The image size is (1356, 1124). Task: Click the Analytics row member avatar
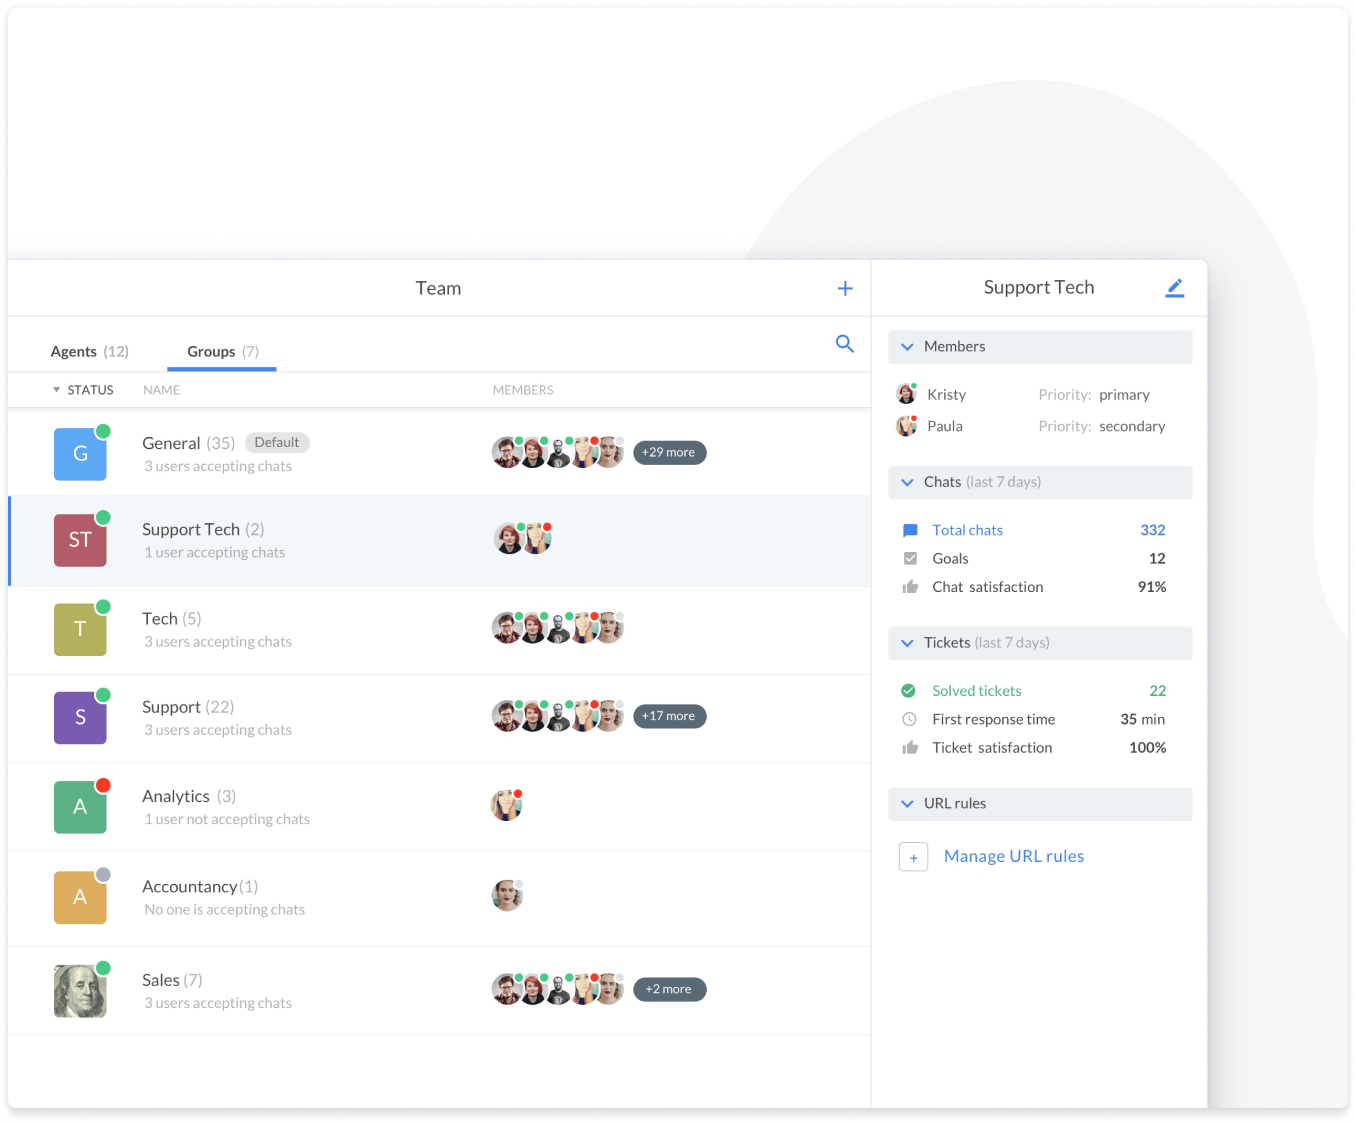coord(507,805)
